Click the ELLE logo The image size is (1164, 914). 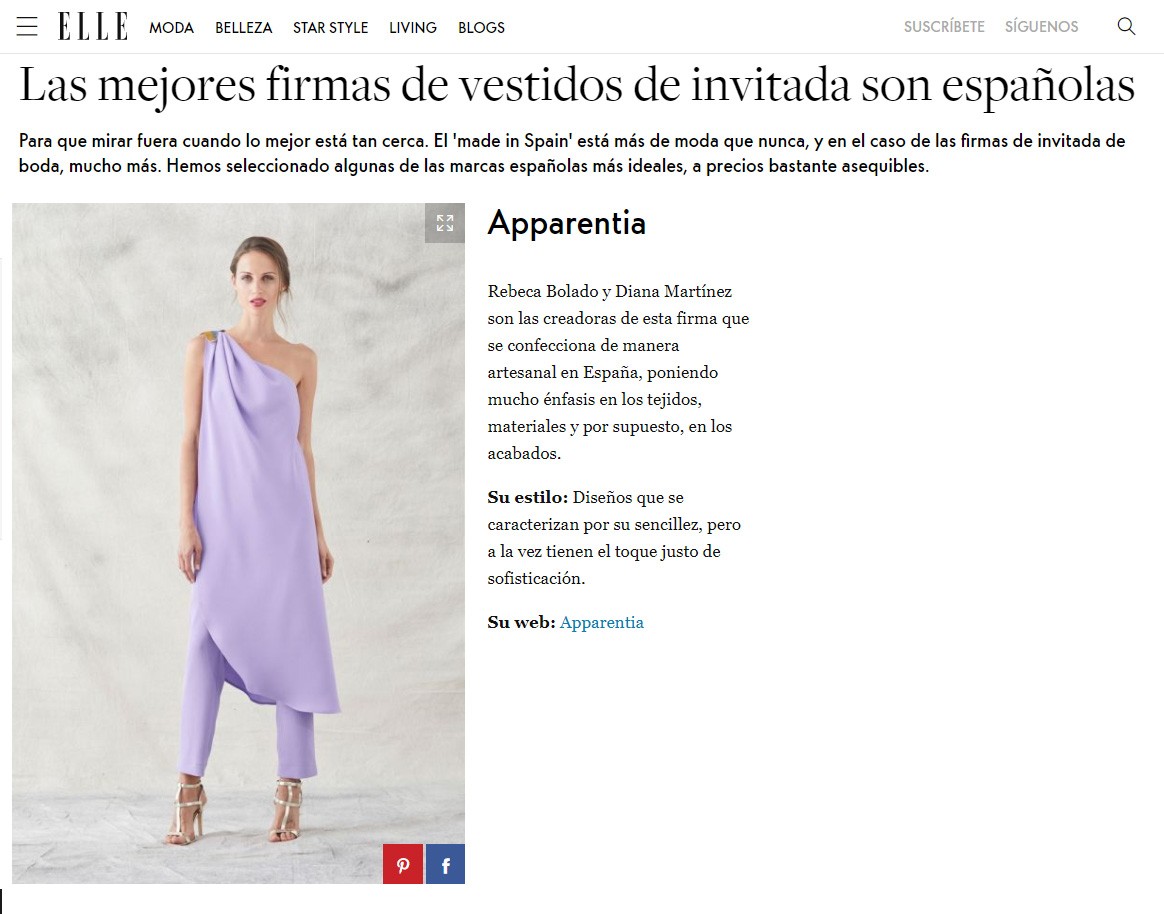pos(93,27)
